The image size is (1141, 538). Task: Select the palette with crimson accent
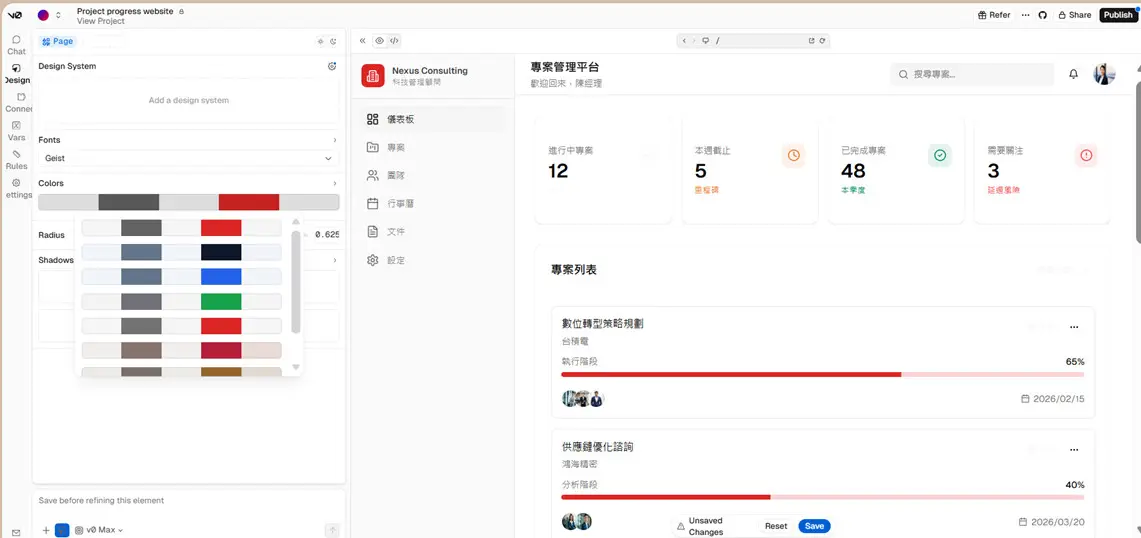181,350
